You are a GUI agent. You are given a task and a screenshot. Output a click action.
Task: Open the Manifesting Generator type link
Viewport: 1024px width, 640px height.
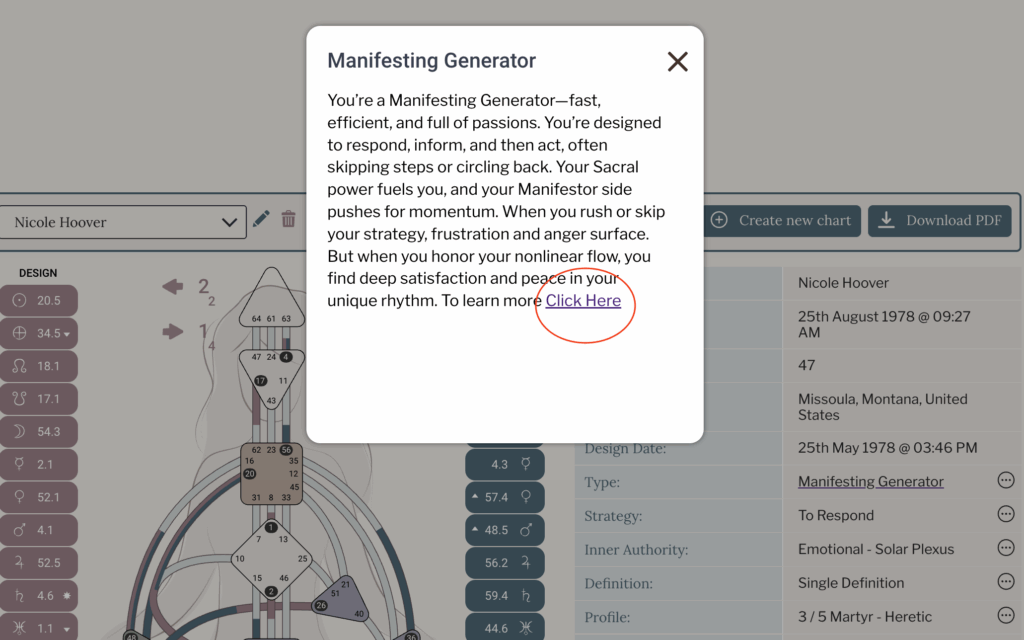[x=870, y=482]
